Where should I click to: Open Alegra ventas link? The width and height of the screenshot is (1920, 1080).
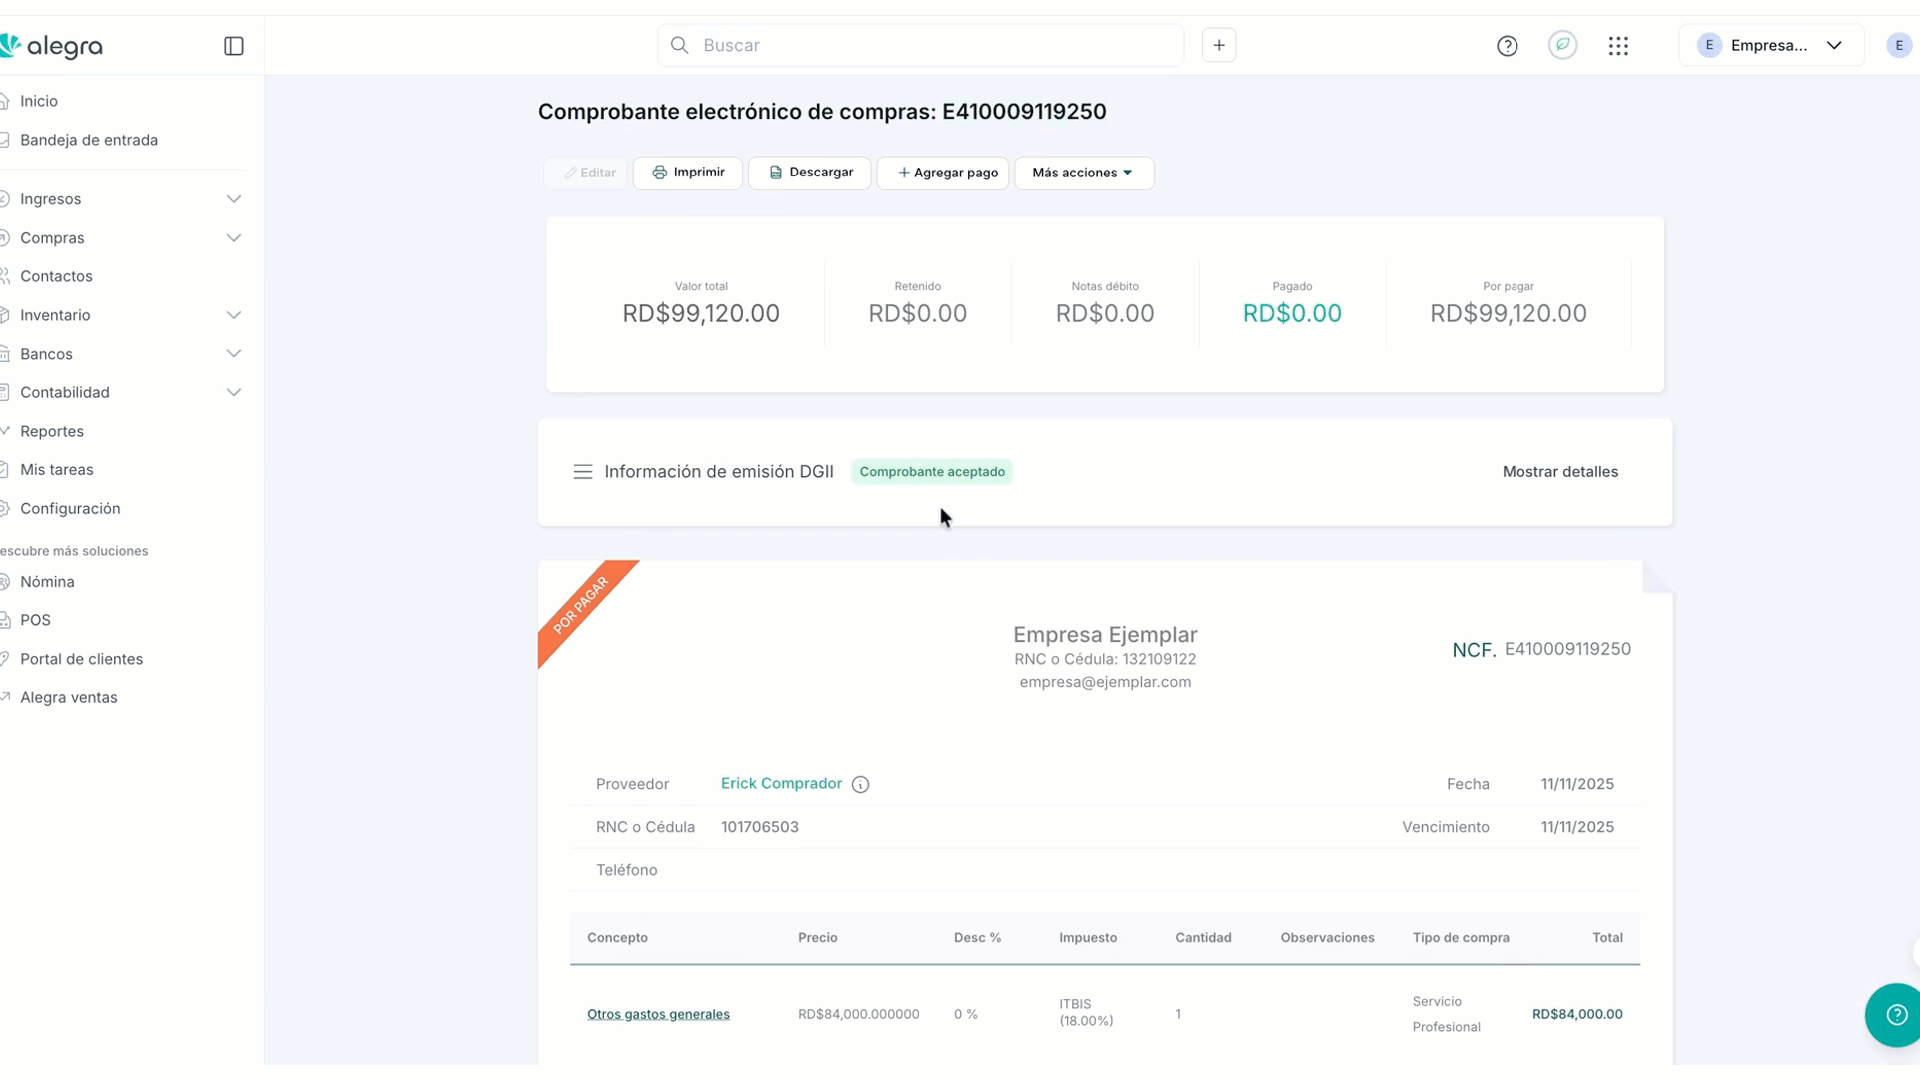click(x=68, y=698)
